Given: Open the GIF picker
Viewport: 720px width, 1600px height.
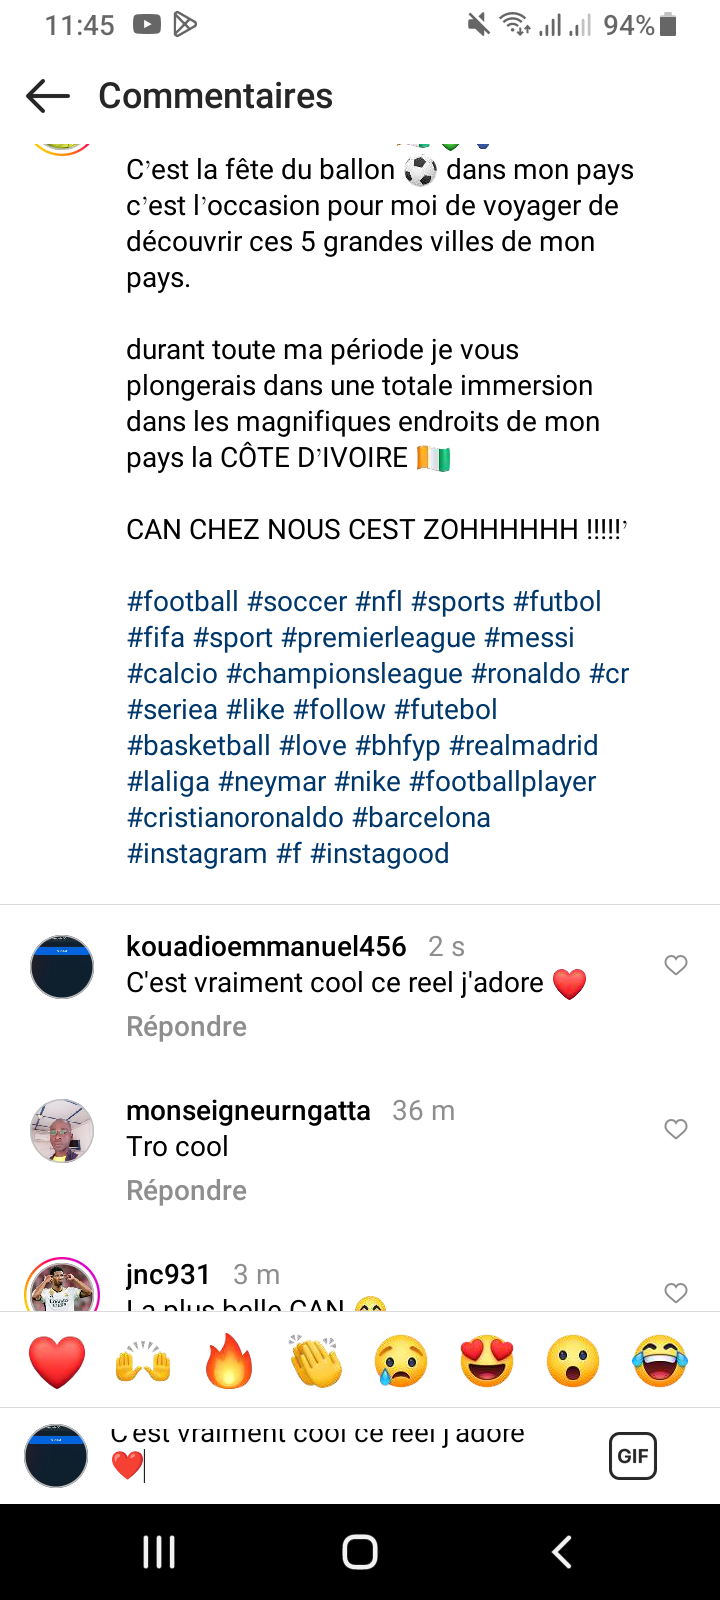Looking at the screenshot, I should point(632,1455).
